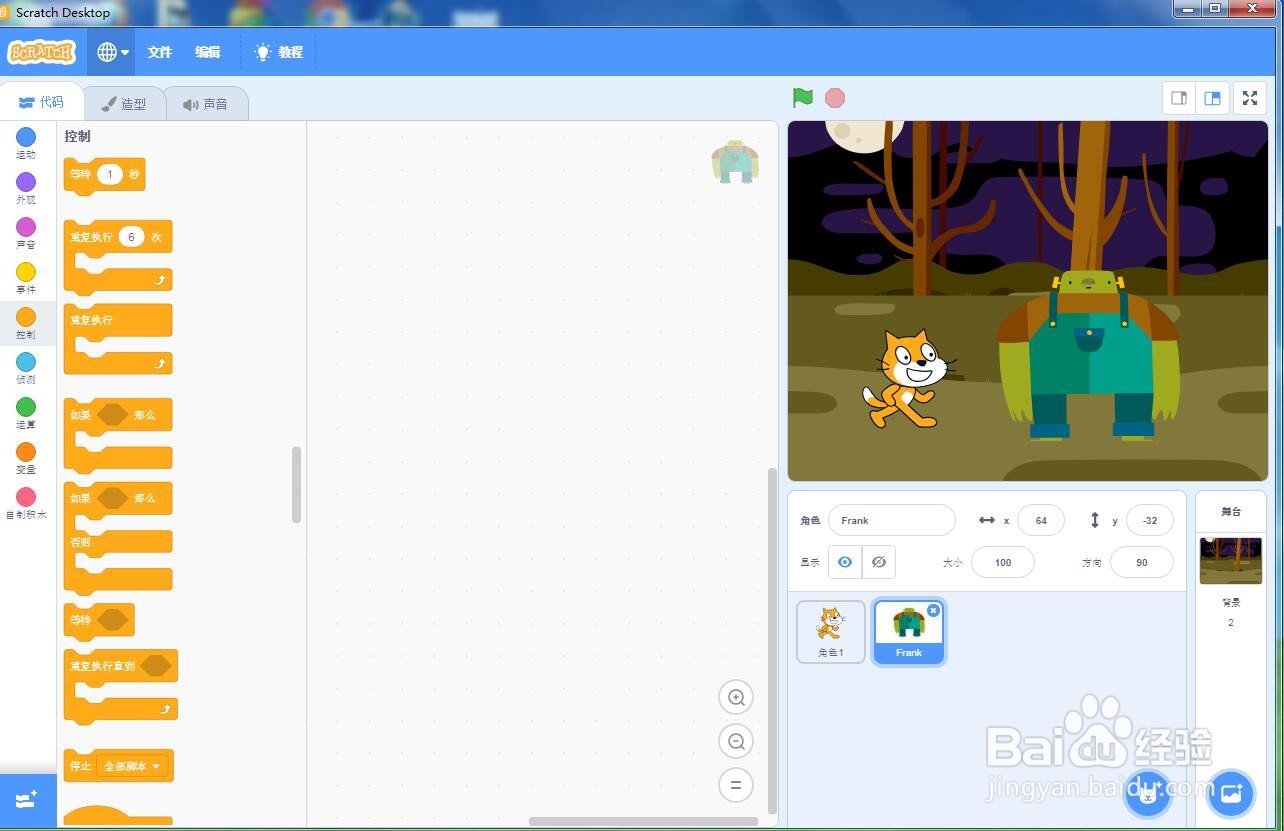Select the 侦测 sensing category

click(26, 368)
